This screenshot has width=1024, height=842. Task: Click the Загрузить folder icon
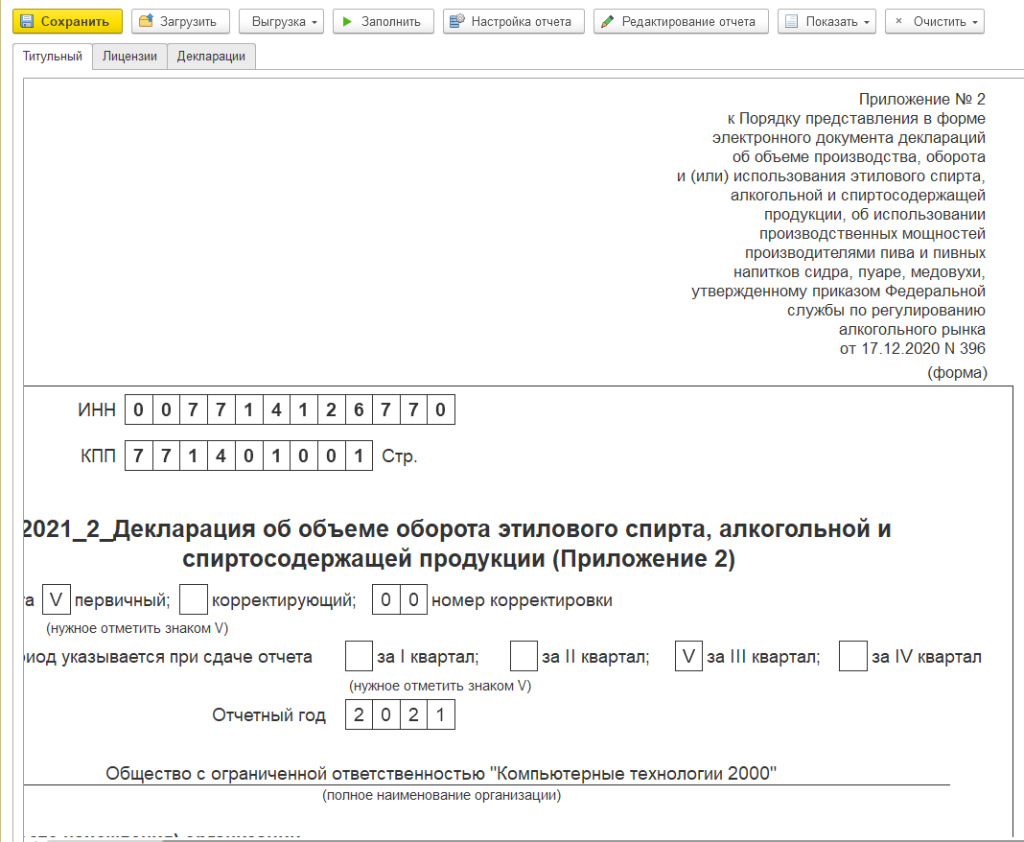(x=147, y=21)
